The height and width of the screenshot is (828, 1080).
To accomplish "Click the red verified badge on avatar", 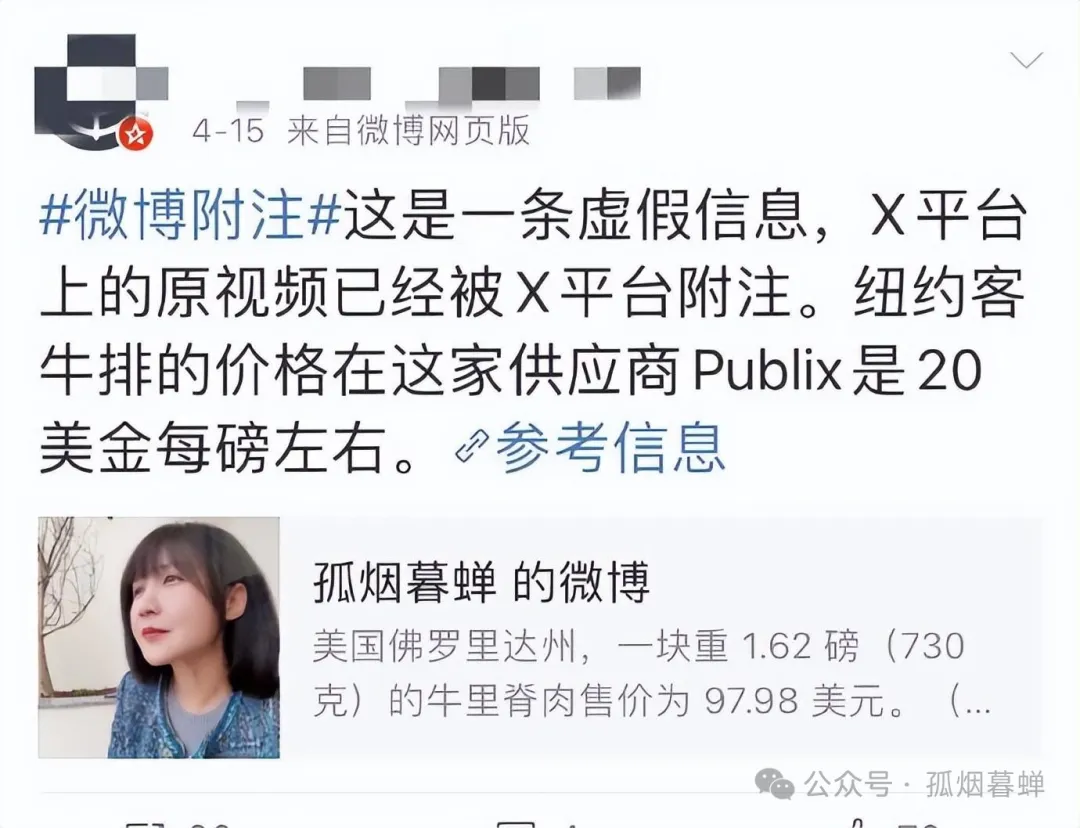I will click(x=136, y=134).
